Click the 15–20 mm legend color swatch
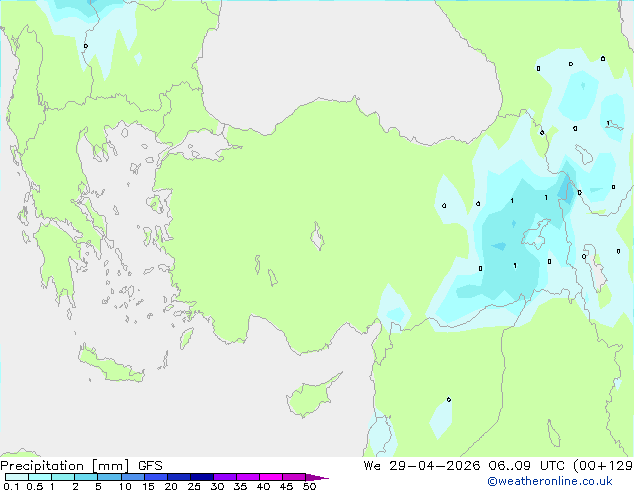 pyautogui.click(x=156, y=477)
